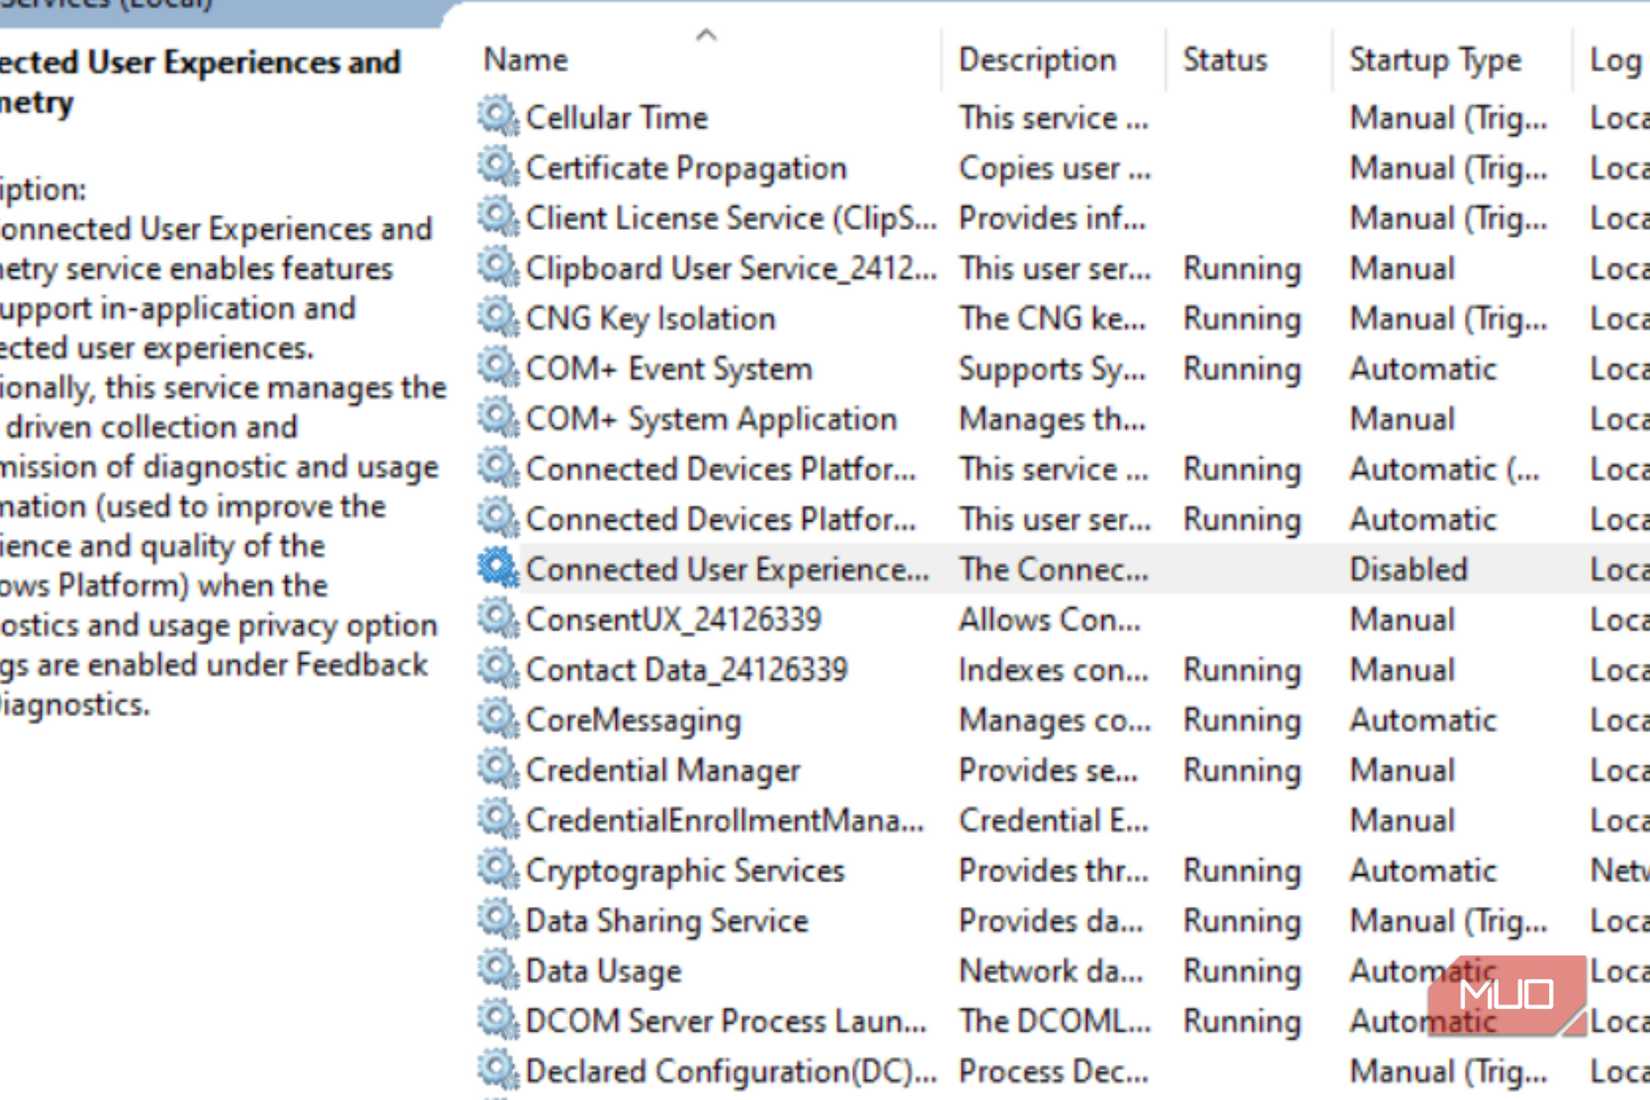Image resolution: width=1650 pixels, height=1100 pixels.
Task: Select the Declared Configuration(DC)... service name
Action: [731, 1071]
